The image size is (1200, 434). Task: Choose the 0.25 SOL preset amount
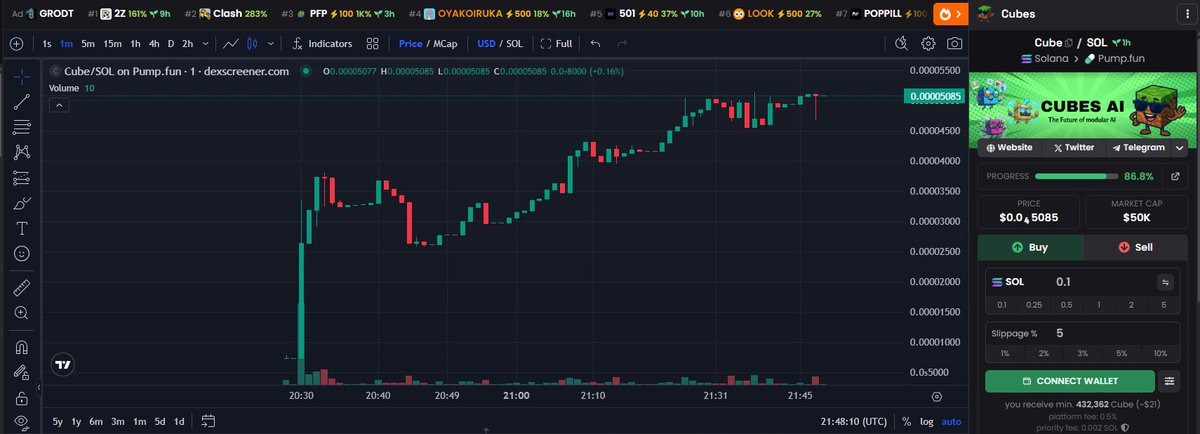pyautogui.click(x=1033, y=304)
